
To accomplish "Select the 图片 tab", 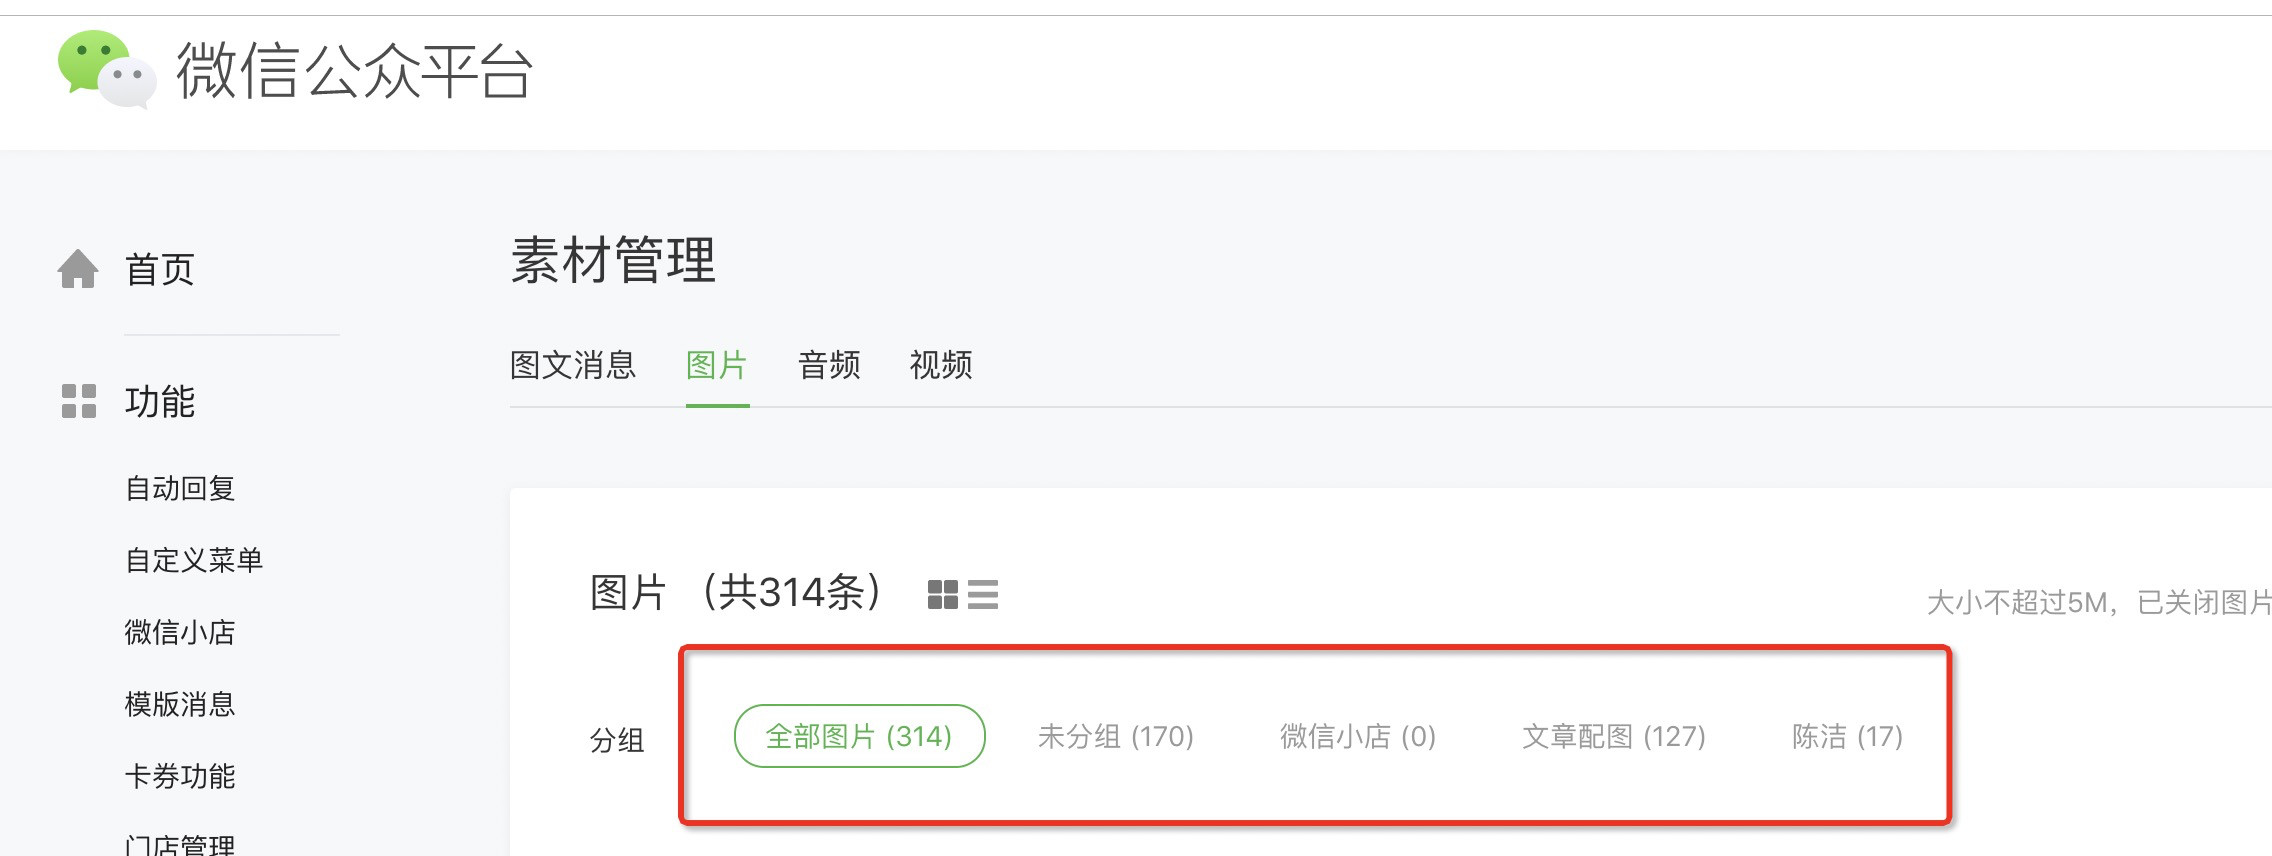I will tap(717, 365).
